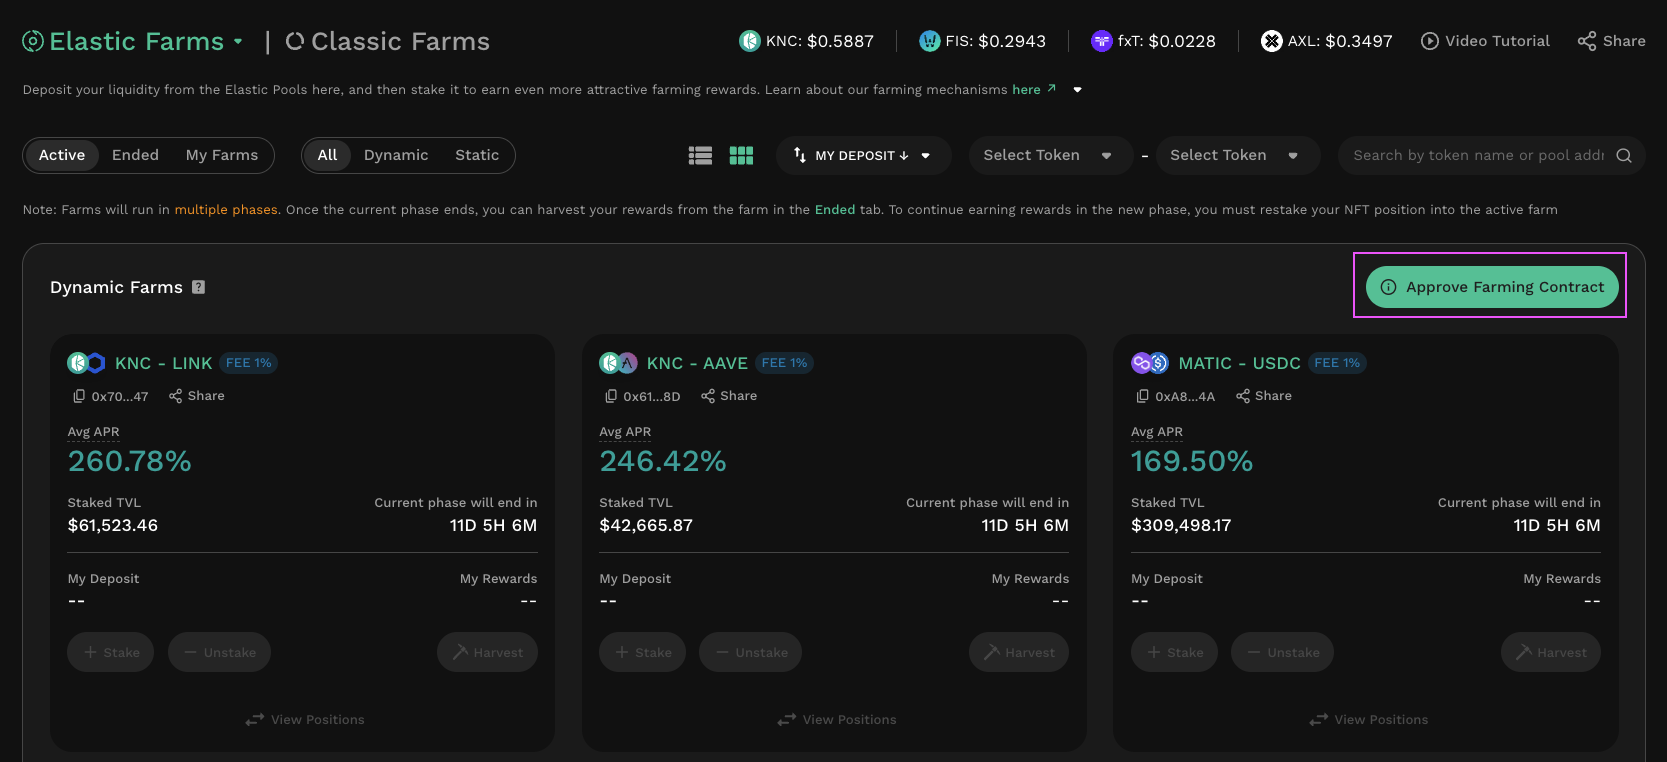Select the Ended farms filter
The height and width of the screenshot is (762, 1667).
coord(136,155)
